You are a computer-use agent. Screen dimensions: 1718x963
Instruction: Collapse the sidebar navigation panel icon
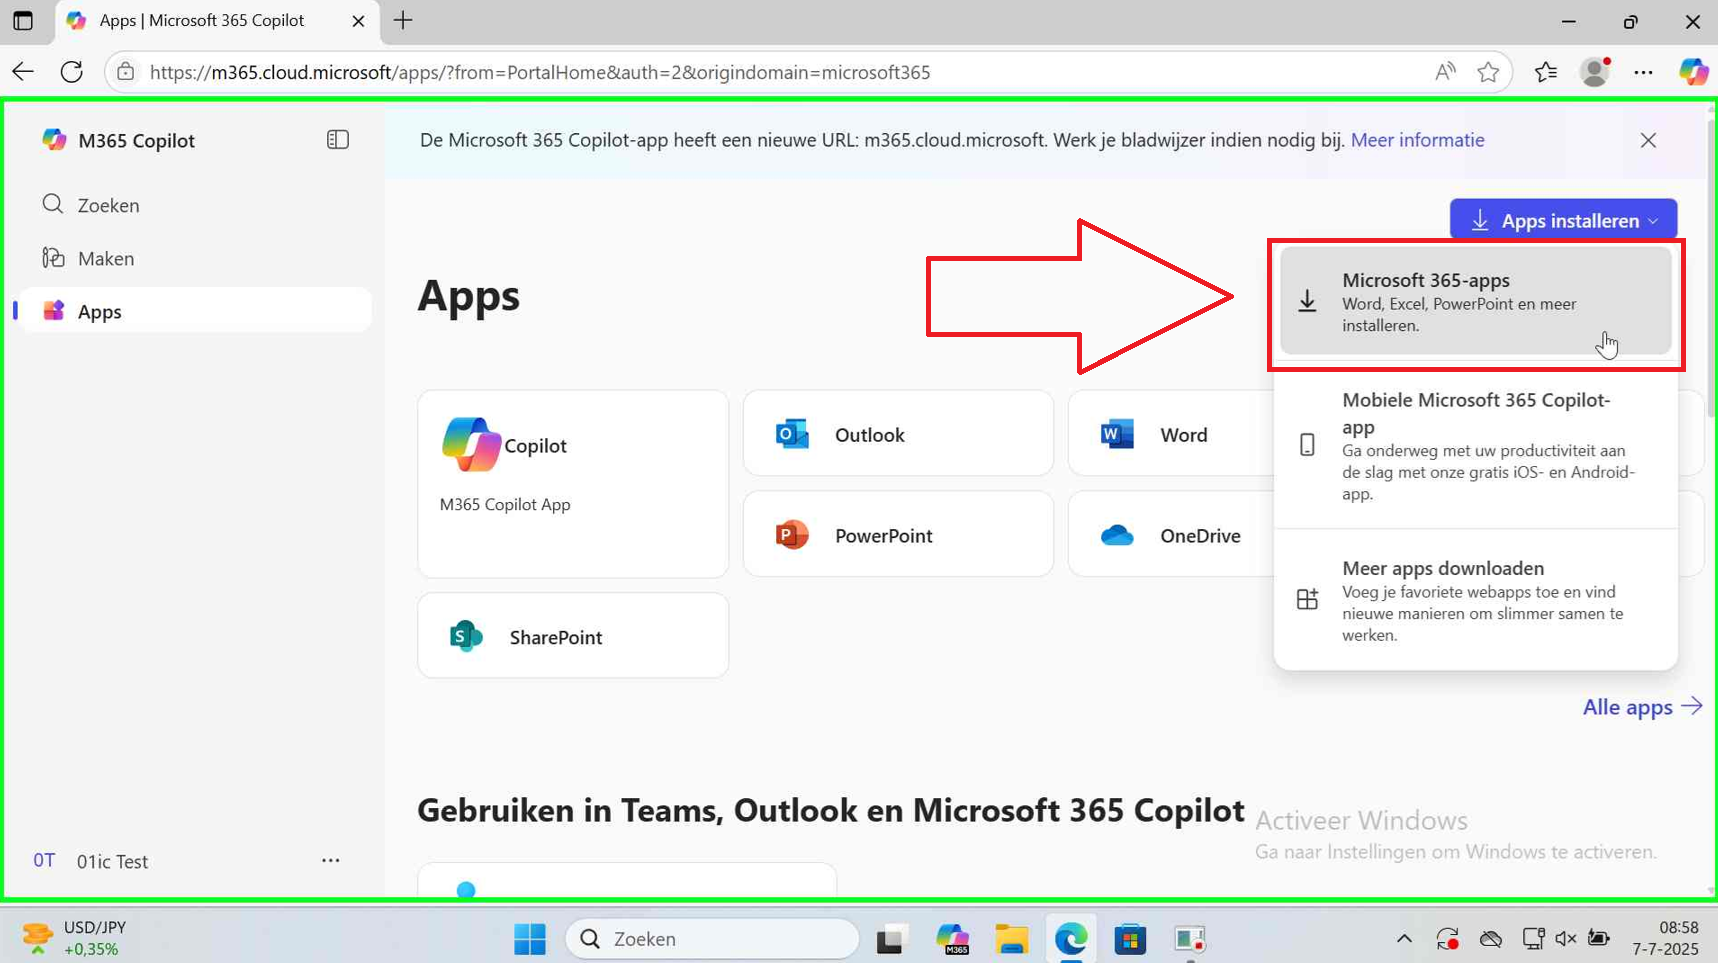pyautogui.click(x=338, y=140)
